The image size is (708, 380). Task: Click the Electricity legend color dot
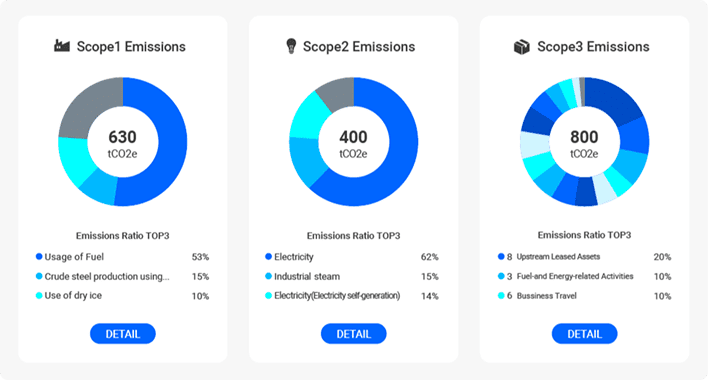pos(268,256)
